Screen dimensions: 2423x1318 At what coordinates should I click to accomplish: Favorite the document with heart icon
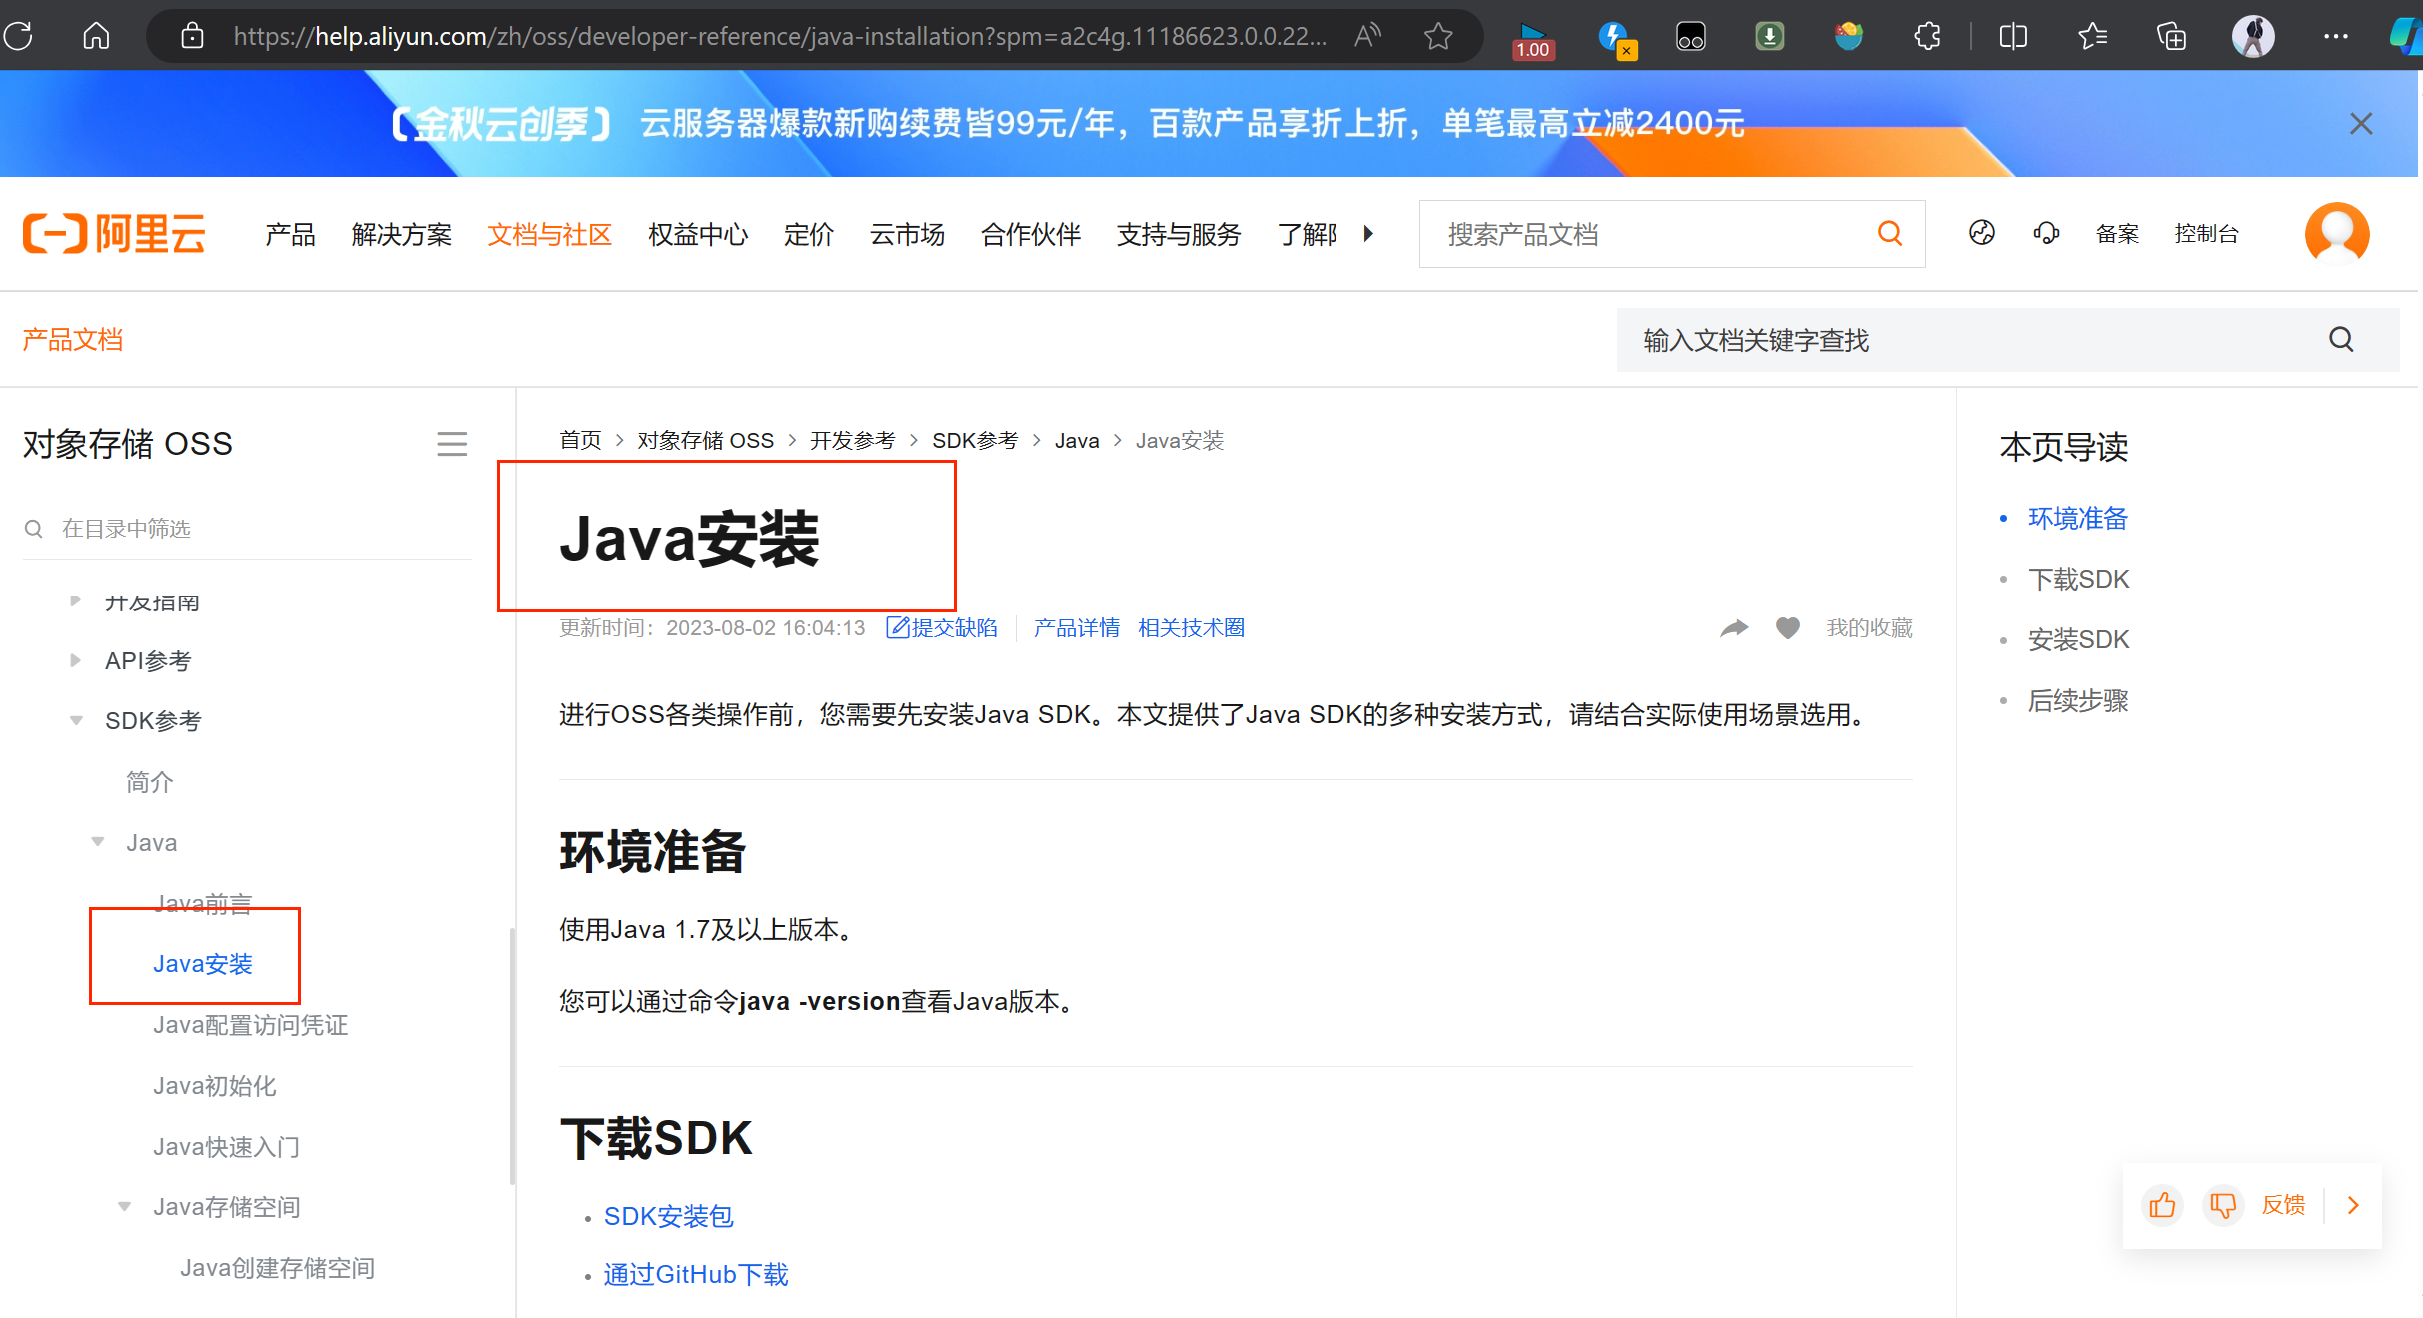1788,628
